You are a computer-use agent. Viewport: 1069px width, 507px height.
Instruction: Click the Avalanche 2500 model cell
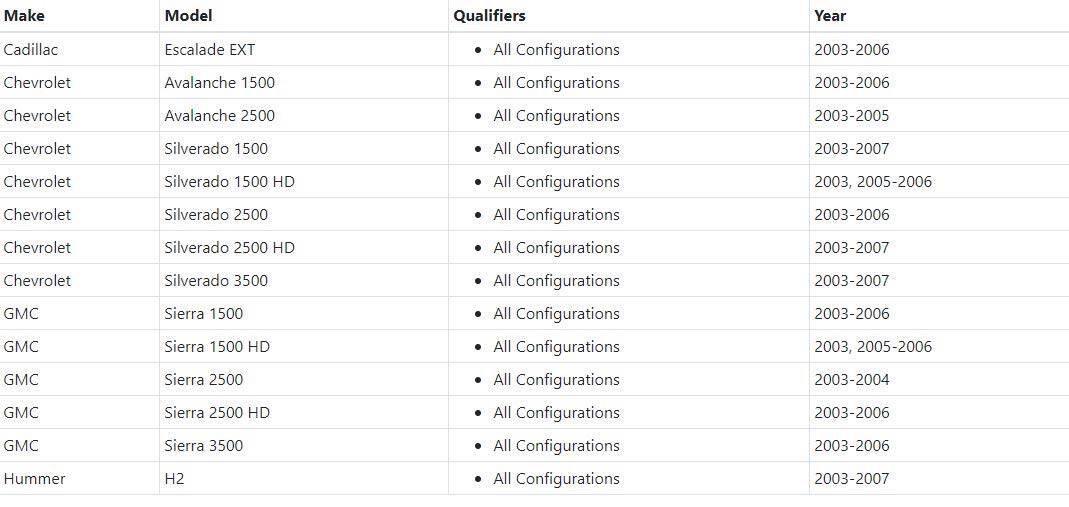point(219,116)
